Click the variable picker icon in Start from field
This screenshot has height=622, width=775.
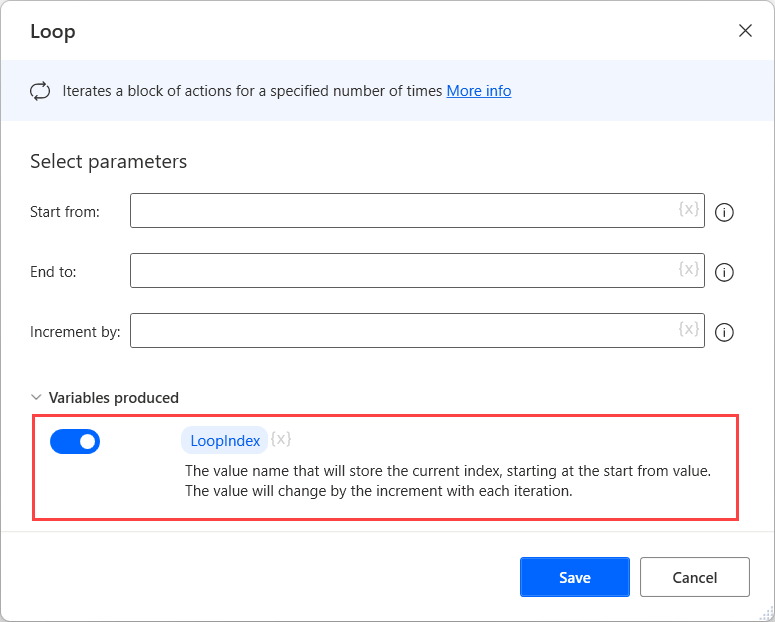pyautogui.click(x=688, y=210)
